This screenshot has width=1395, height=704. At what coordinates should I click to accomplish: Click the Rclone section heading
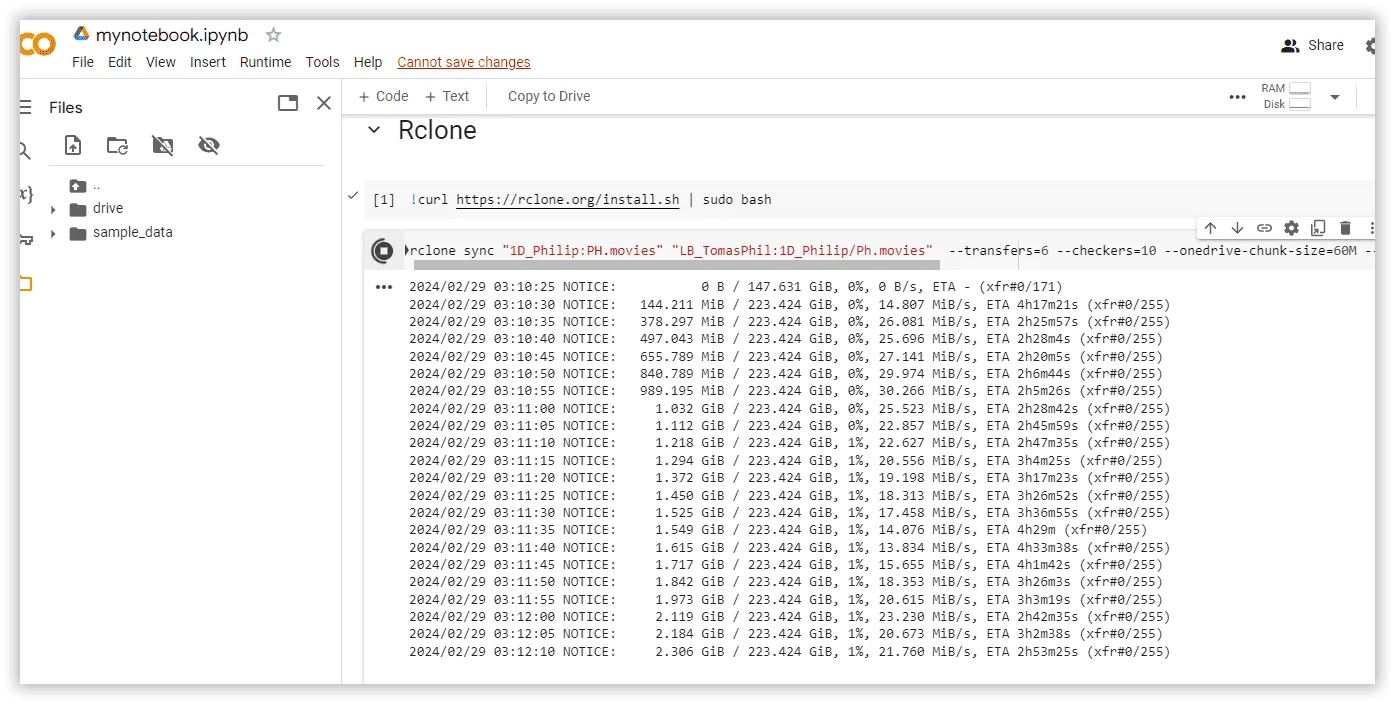coord(437,130)
